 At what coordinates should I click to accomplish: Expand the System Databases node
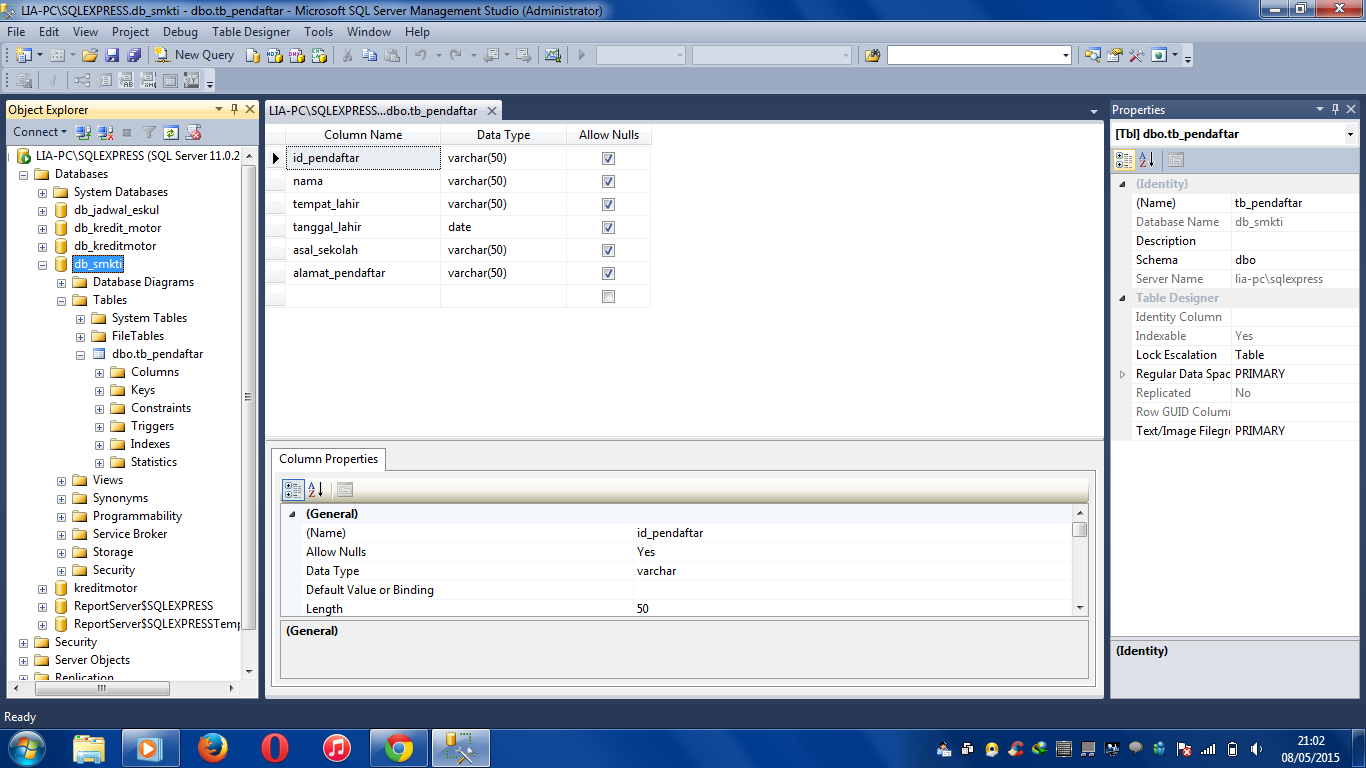point(42,192)
